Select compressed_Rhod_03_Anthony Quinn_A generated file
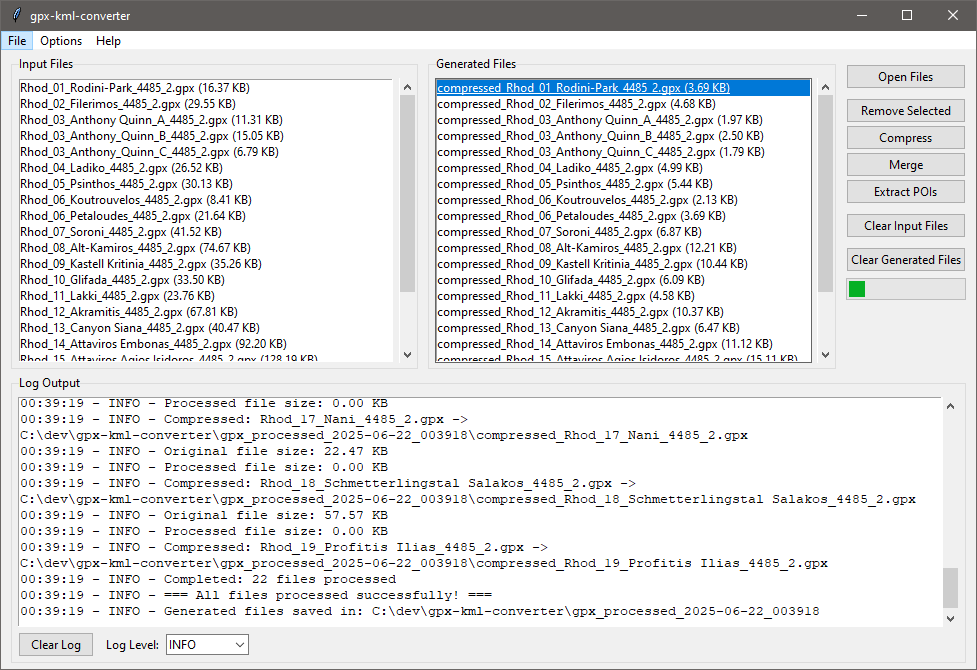Image resolution: width=977 pixels, height=670 pixels. point(623,120)
